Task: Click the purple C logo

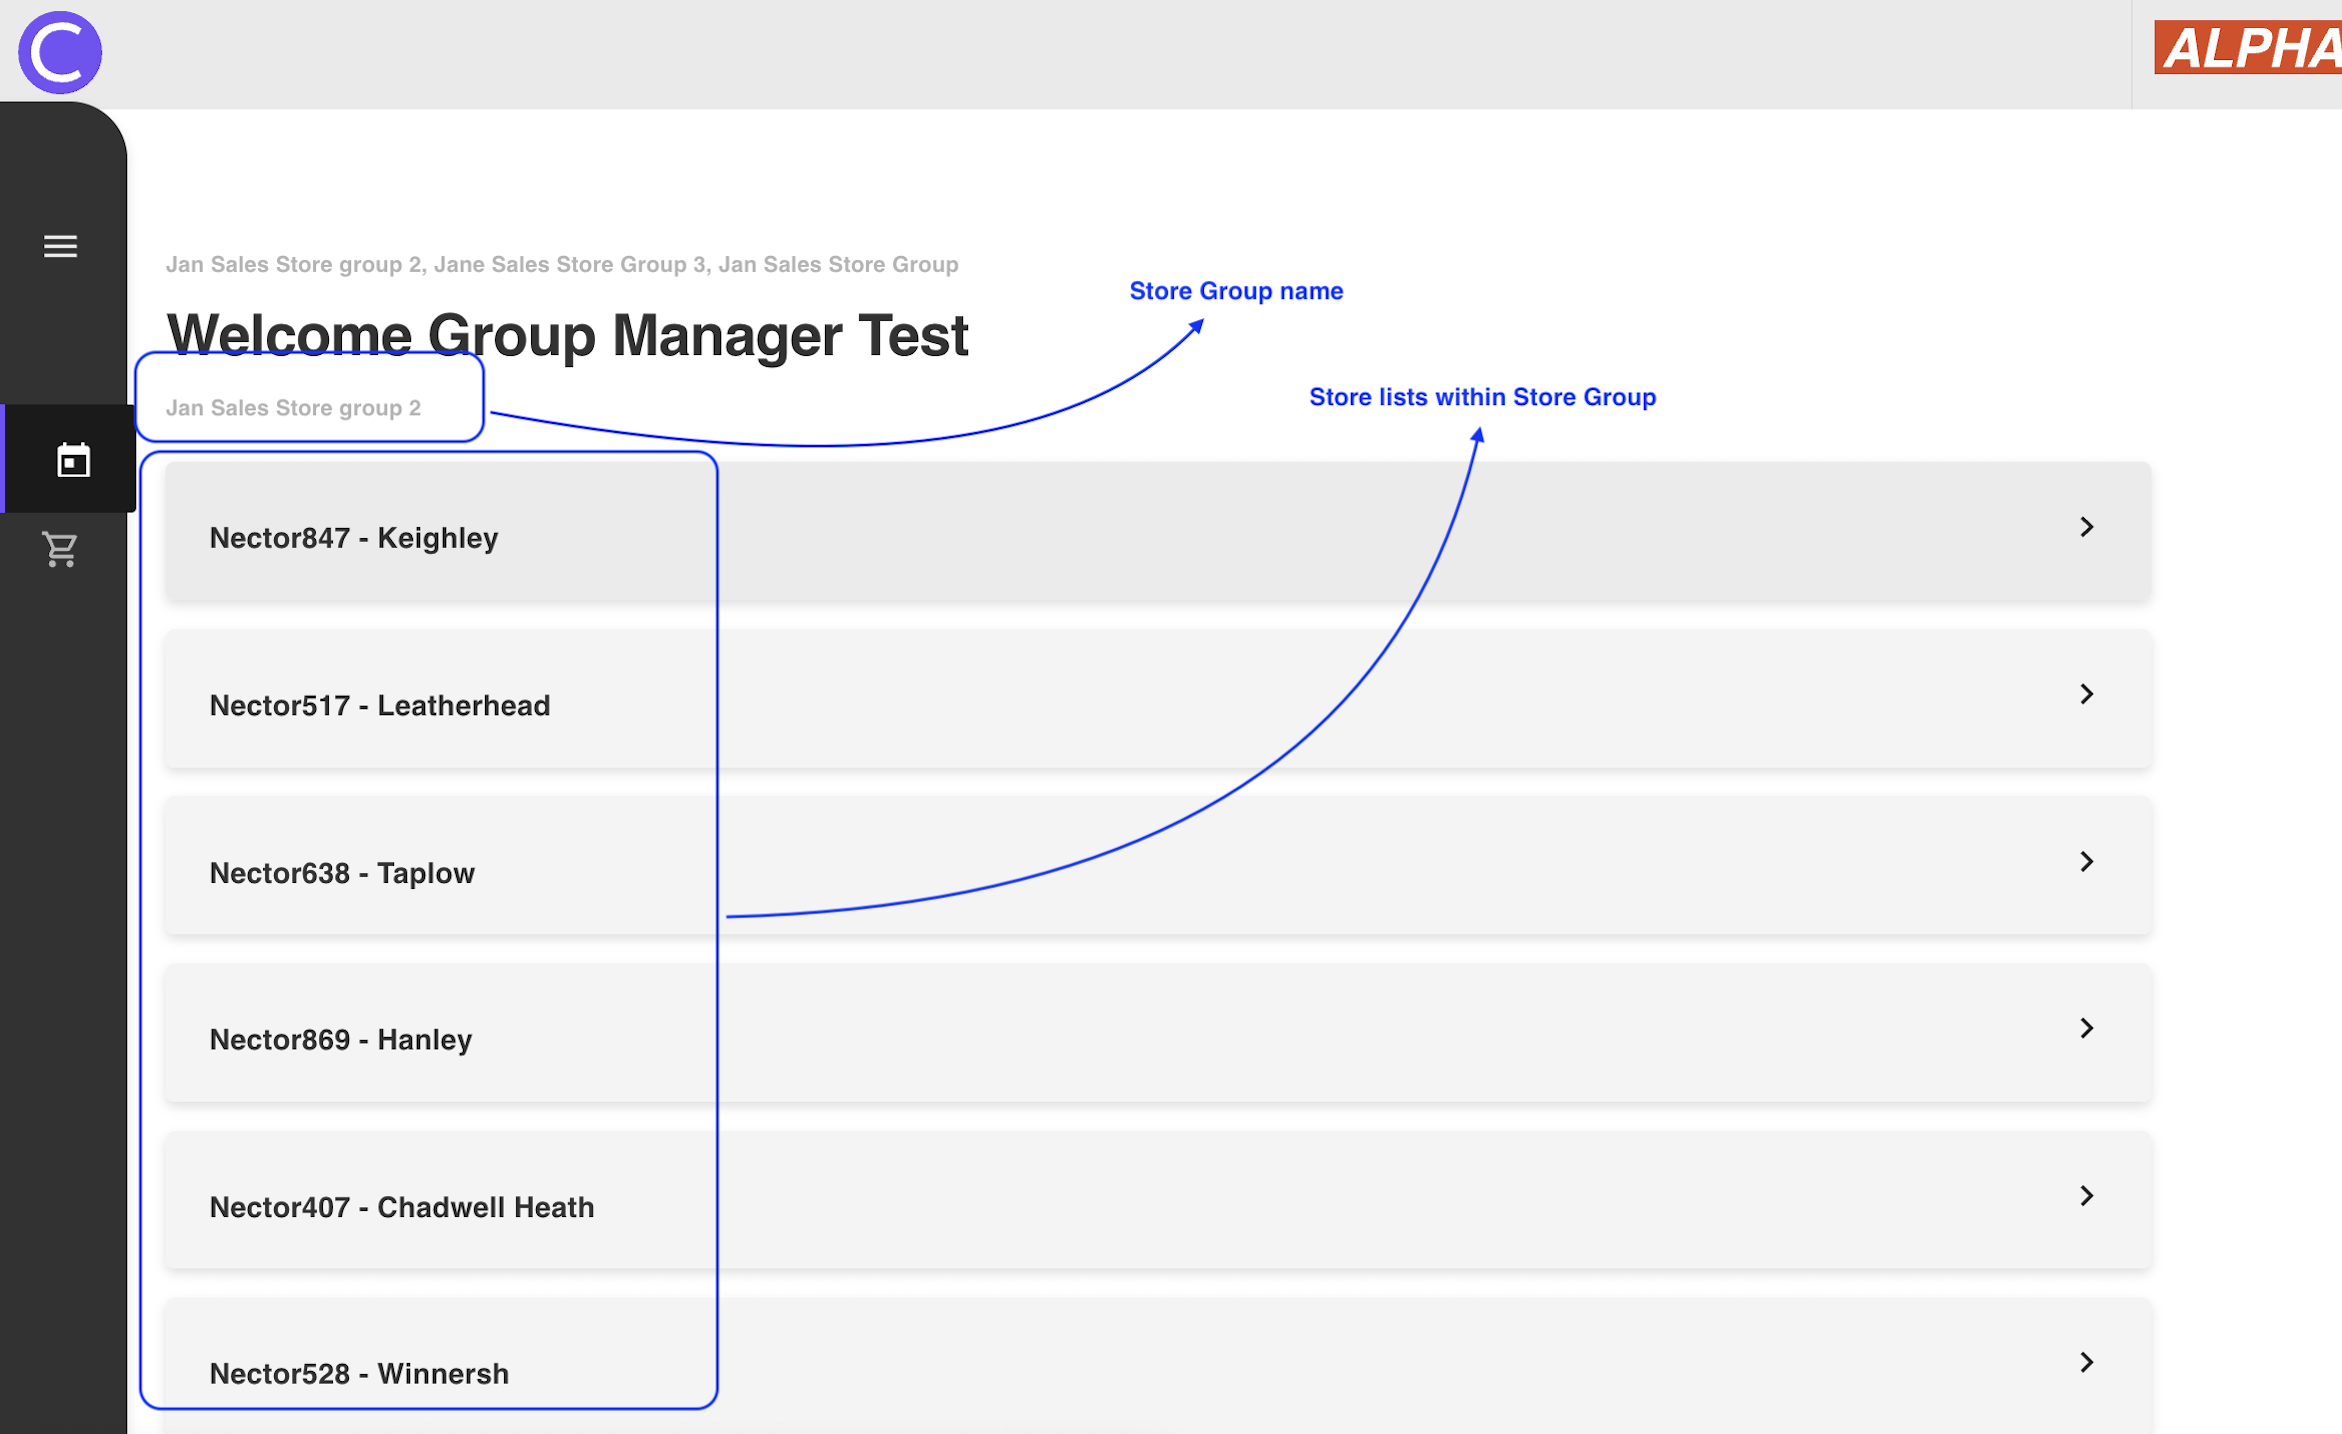Action: [x=60, y=53]
